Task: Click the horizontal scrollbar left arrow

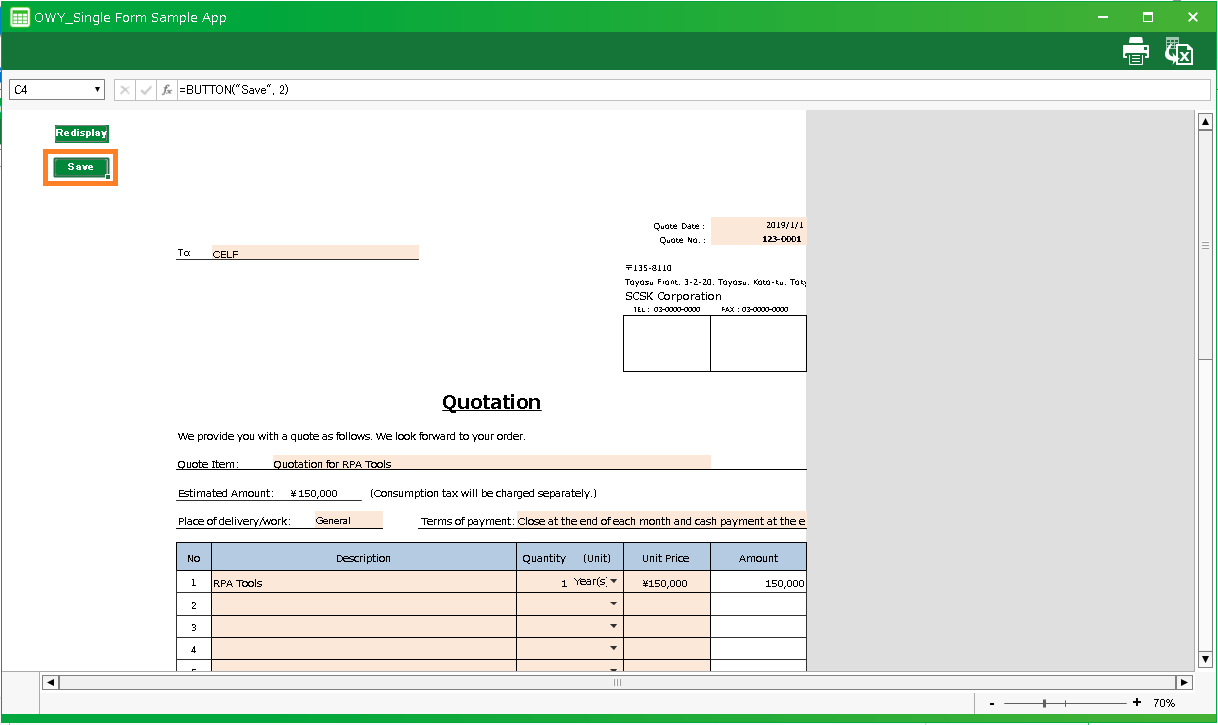Action: pos(50,682)
